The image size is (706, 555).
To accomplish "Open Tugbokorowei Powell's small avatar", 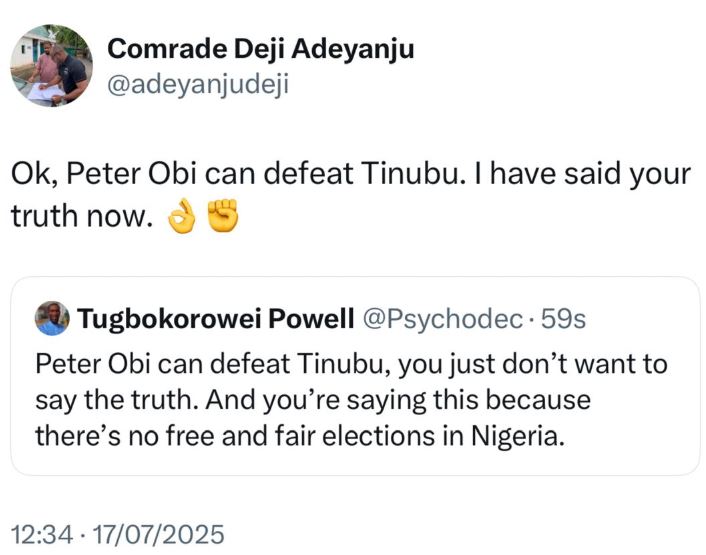I will (x=52, y=318).
